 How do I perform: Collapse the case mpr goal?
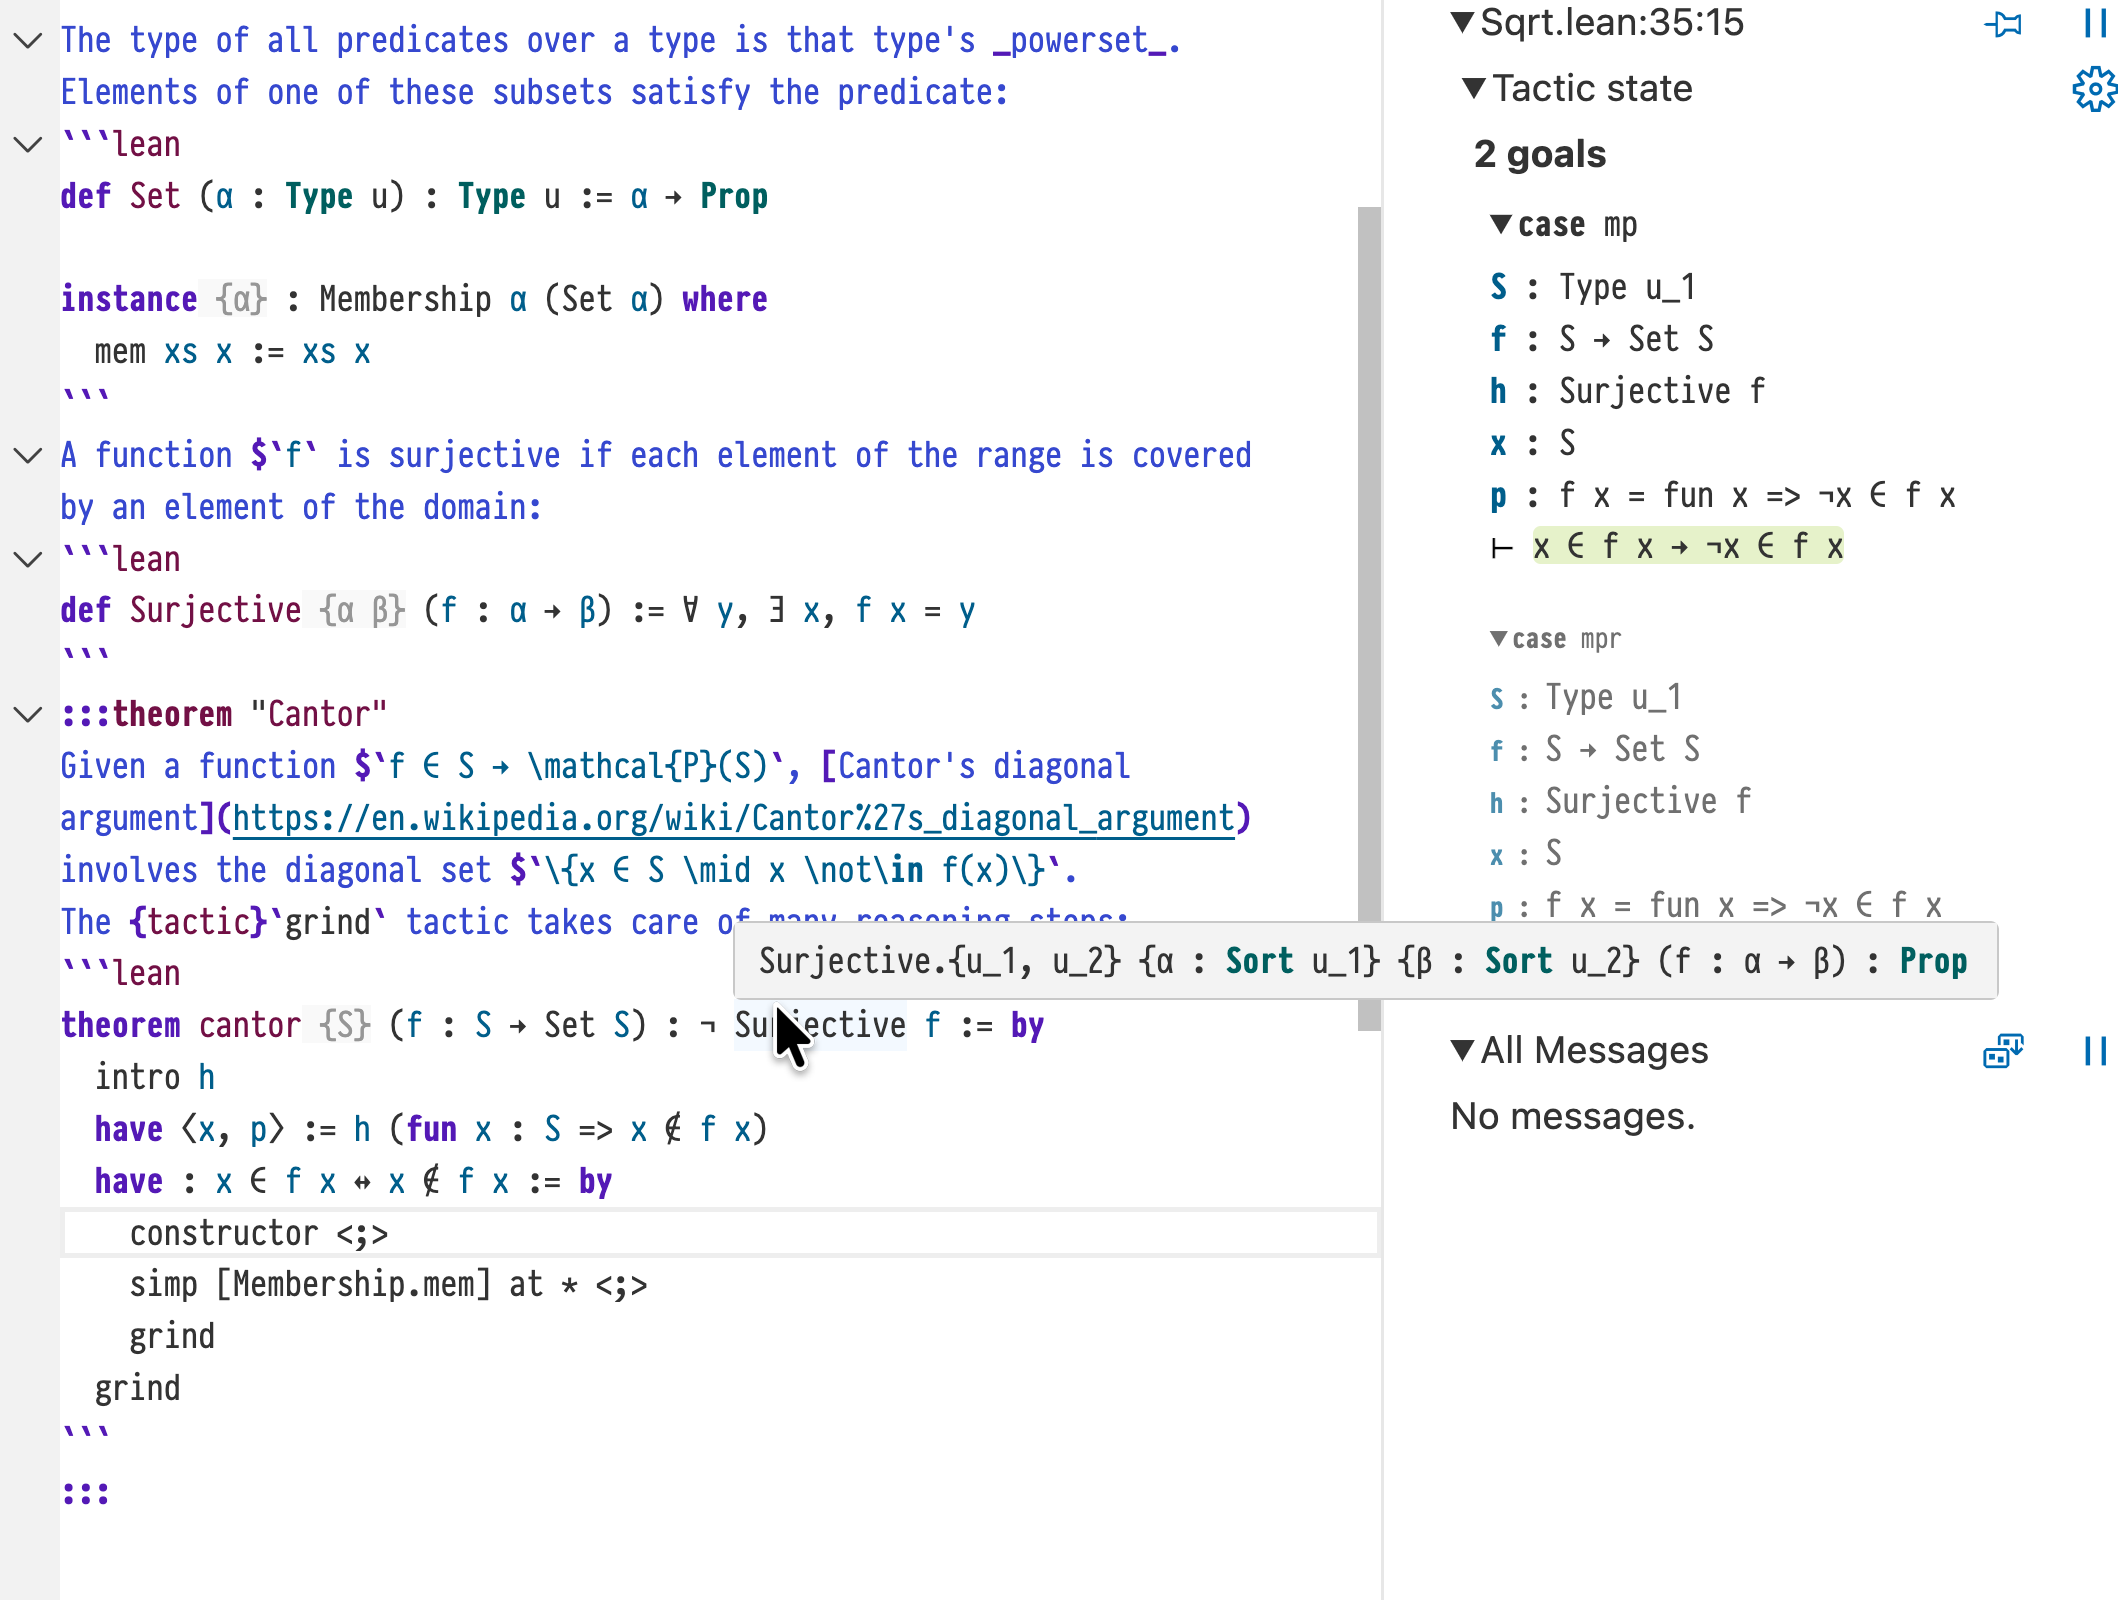tap(1498, 638)
